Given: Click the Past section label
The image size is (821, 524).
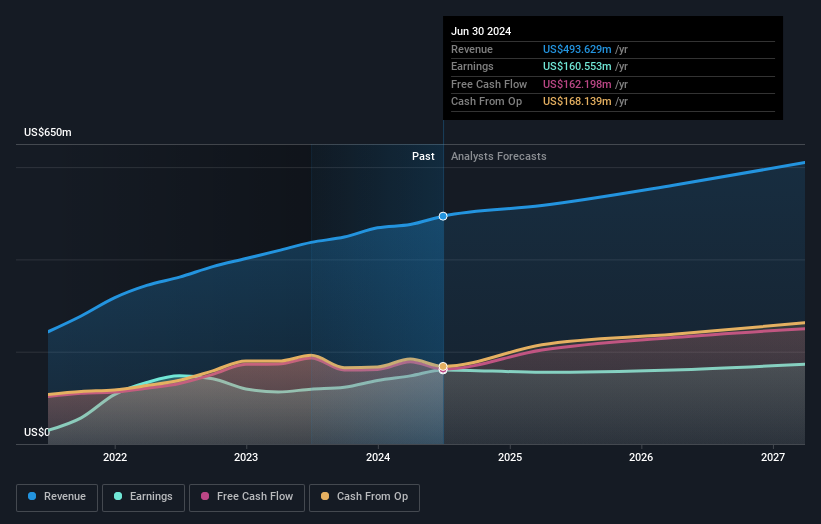Looking at the screenshot, I should pyautogui.click(x=423, y=157).
